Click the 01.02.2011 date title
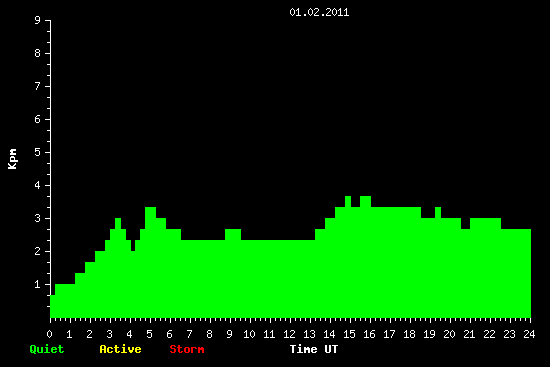This screenshot has width=550, height=367. coord(319,12)
